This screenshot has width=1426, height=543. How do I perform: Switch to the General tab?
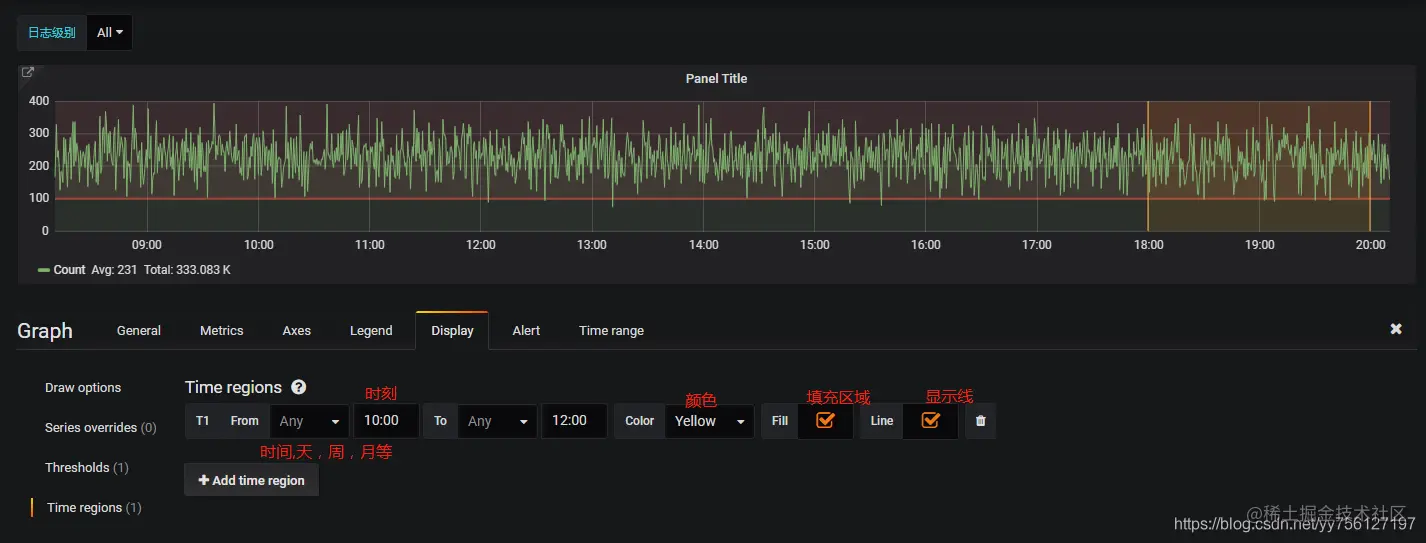[139, 331]
